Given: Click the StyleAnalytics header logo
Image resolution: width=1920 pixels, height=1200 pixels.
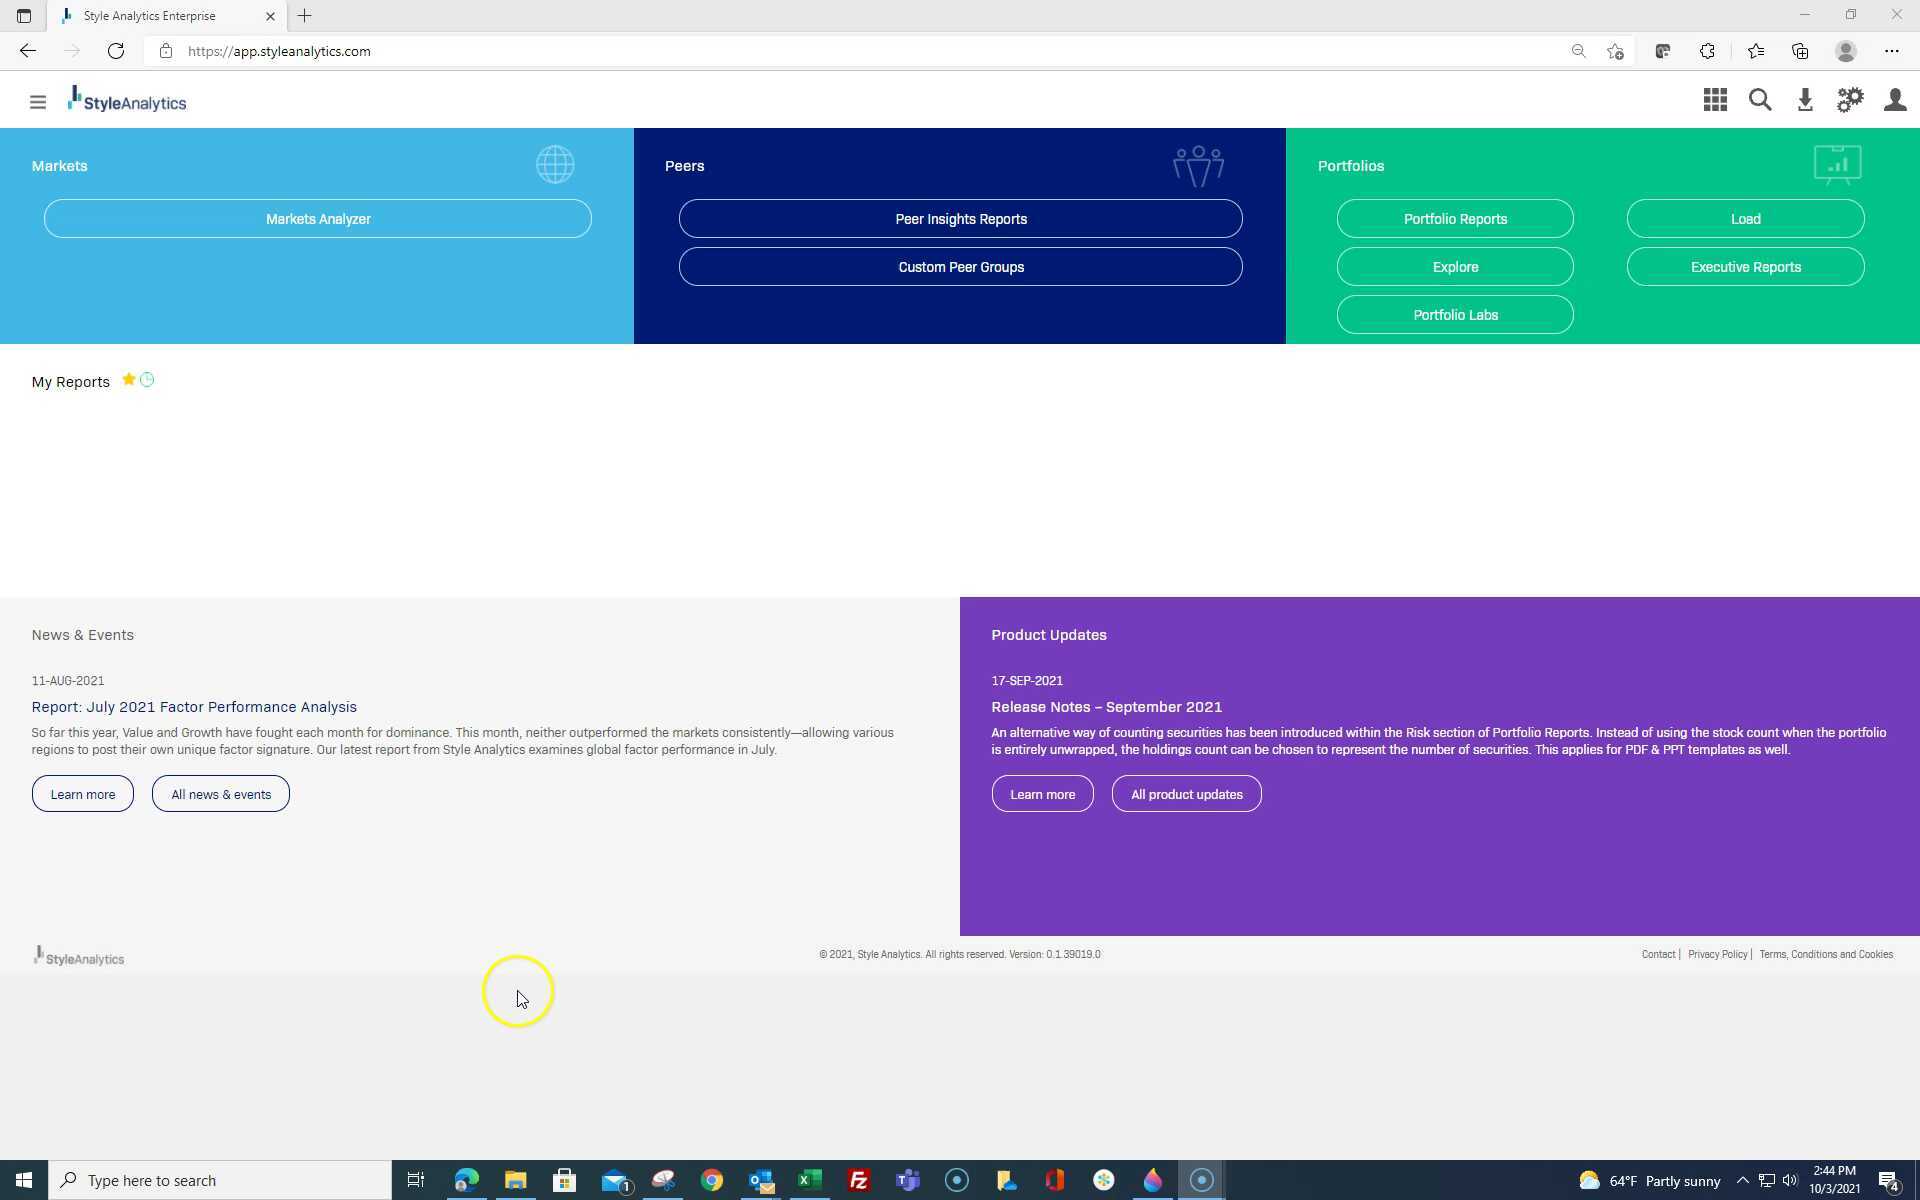Looking at the screenshot, I should pyautogui.click(x=127, y=100).
